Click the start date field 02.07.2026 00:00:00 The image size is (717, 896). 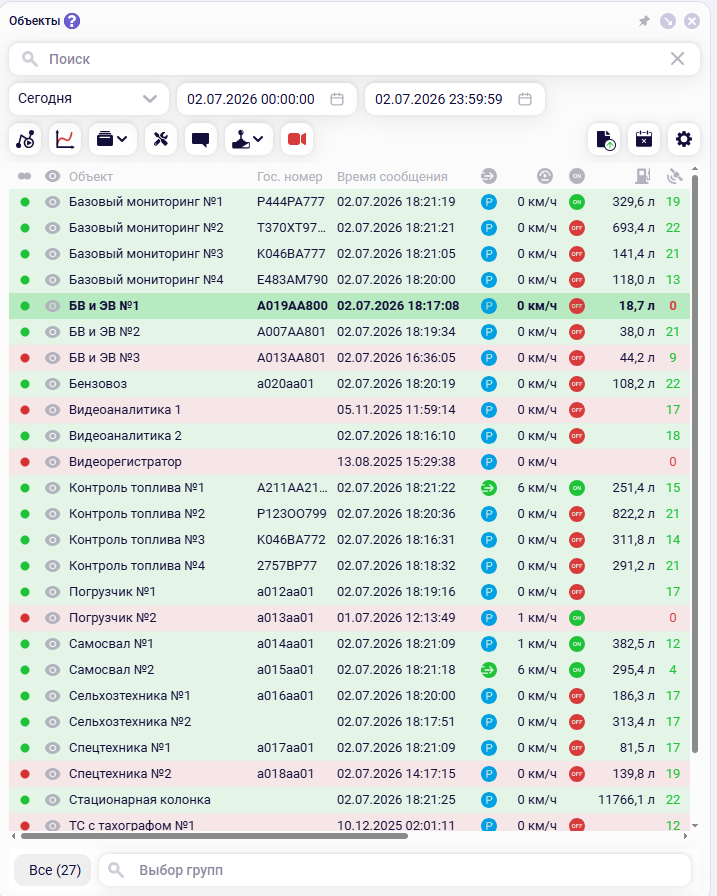click(267, 99)
